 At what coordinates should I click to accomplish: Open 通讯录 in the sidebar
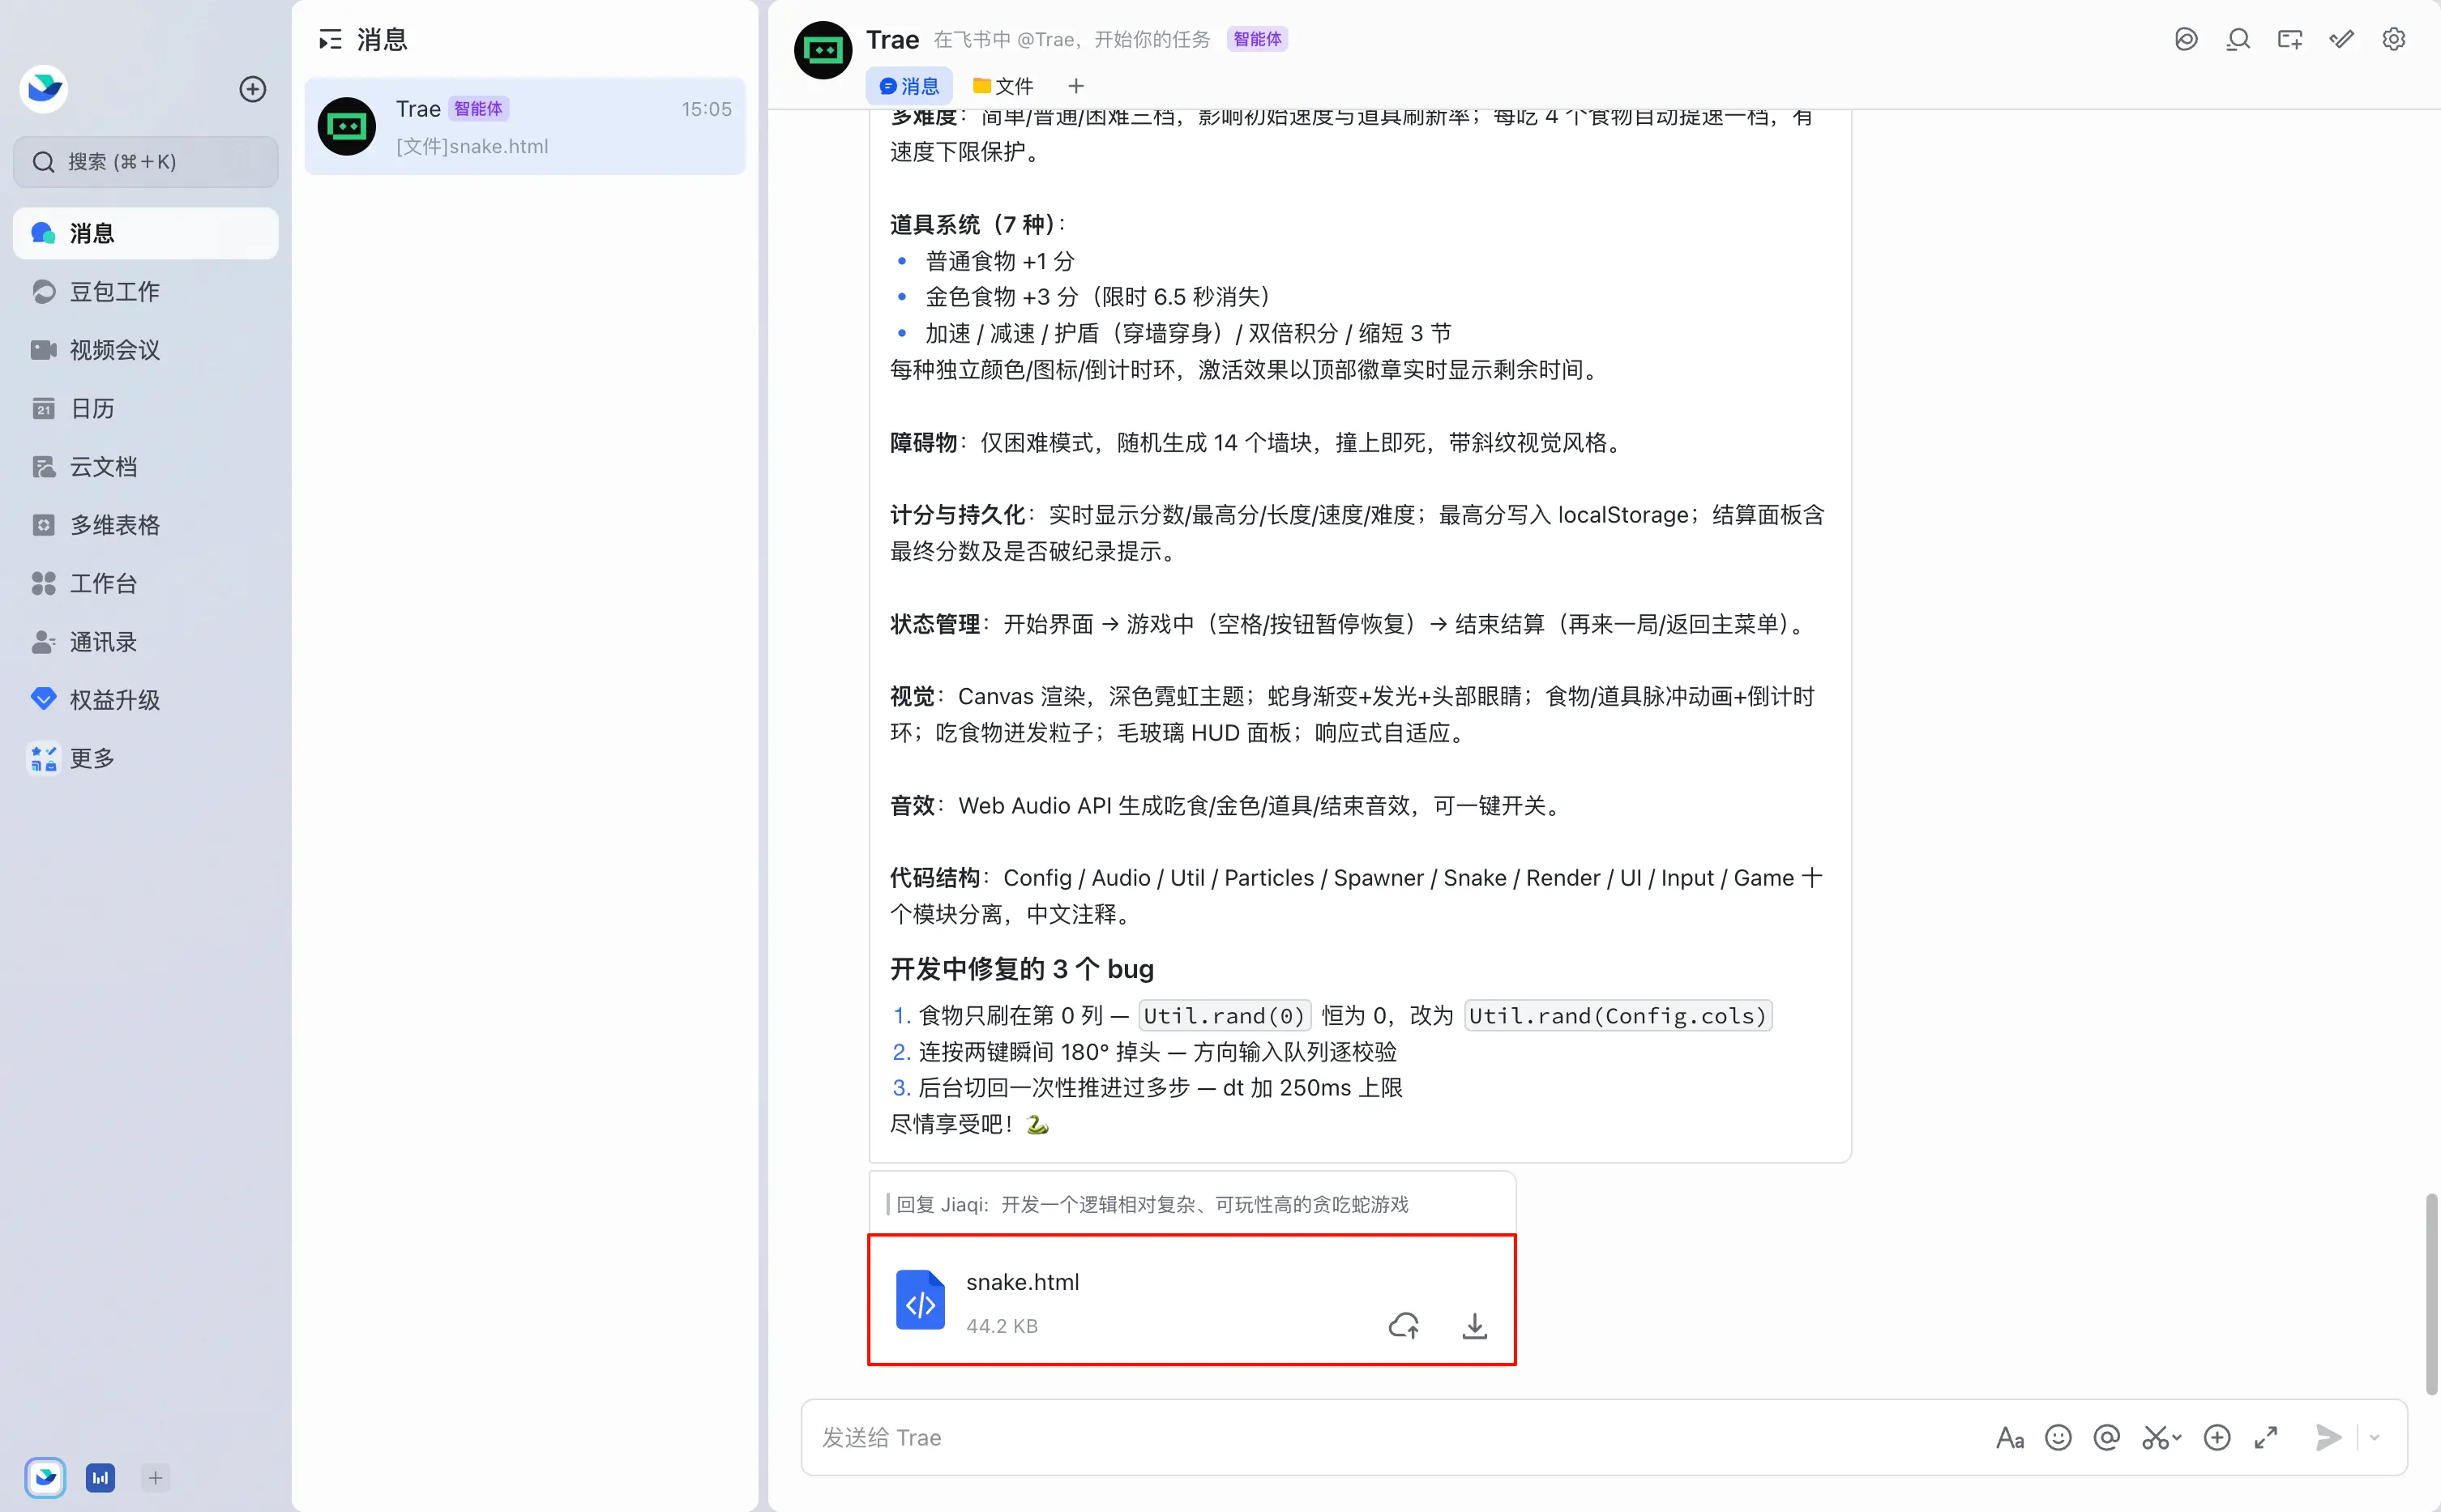pos(145,641)
